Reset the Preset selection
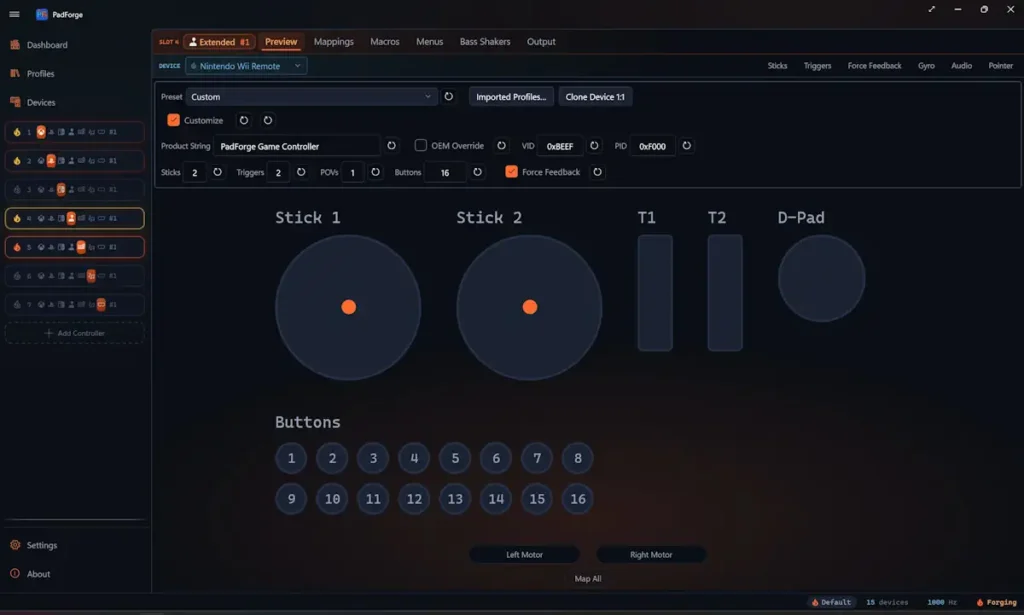The width and height of the screenshot is (1024, 615). tap(449, 97)
